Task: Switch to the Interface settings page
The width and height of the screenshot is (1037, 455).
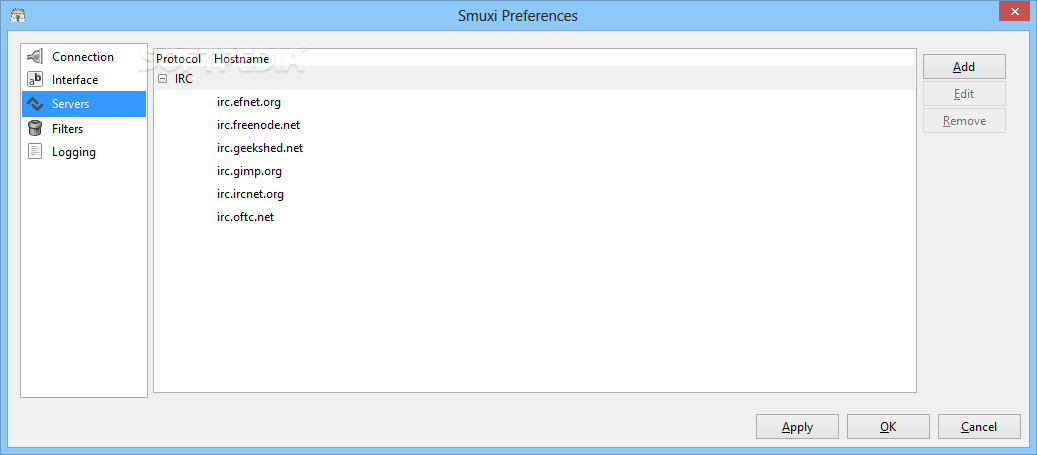Action: [x=75, y=79]
